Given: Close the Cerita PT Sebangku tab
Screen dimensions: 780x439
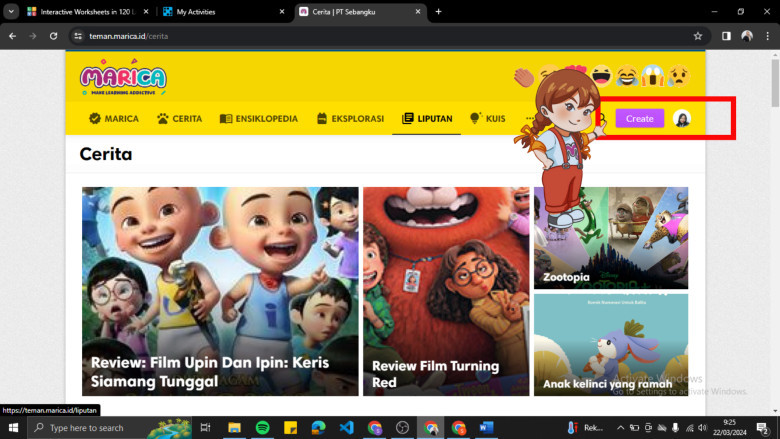Looking at the screenshot, I should [x=418, y=11].
